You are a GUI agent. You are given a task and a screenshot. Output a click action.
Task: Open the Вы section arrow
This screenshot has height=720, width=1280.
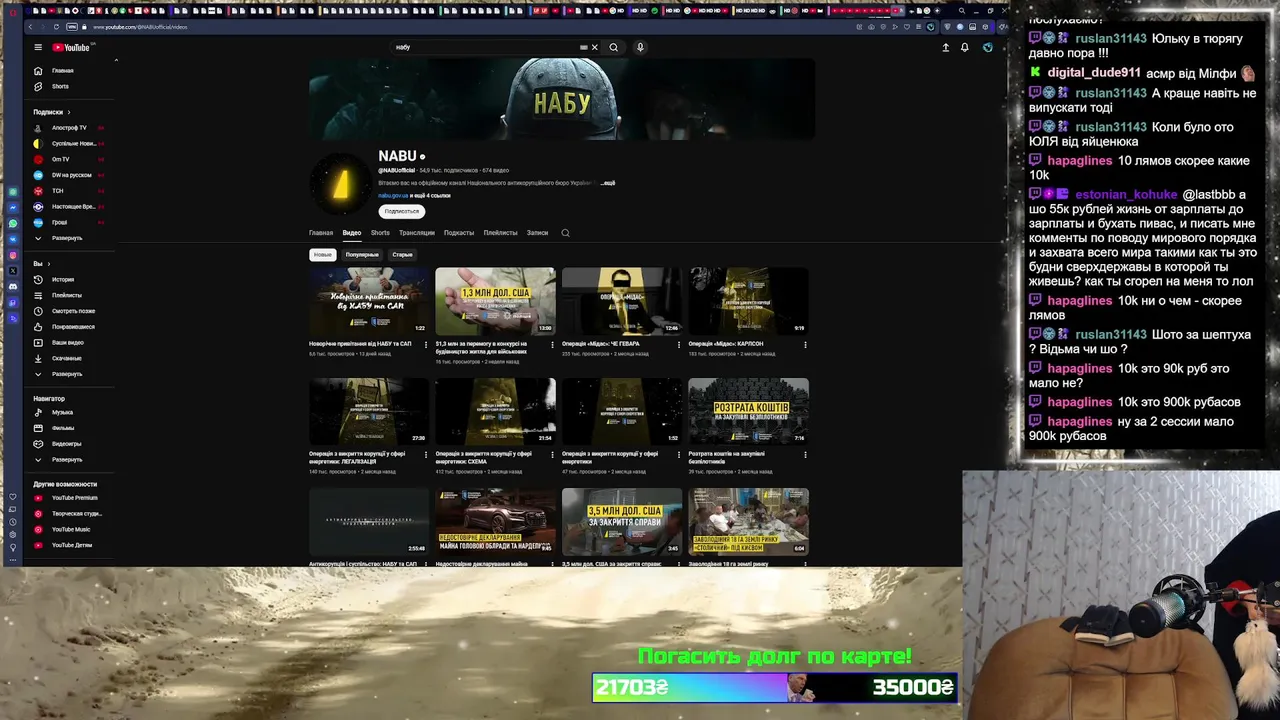coord(48,264)
